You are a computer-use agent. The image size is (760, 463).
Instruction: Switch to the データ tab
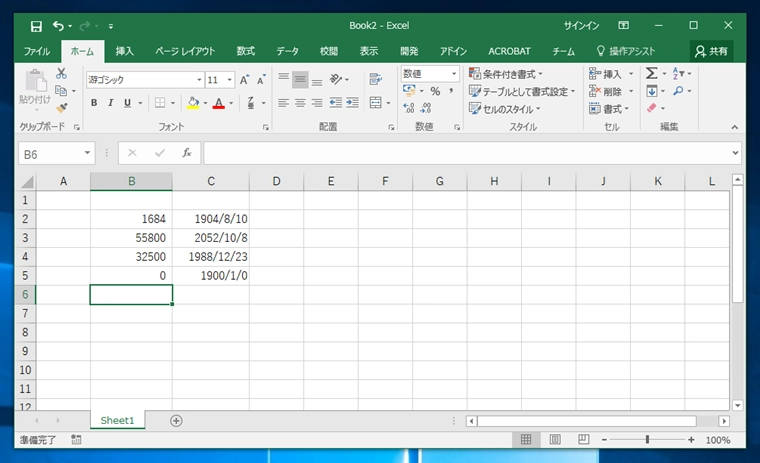(x=287, y=51)
